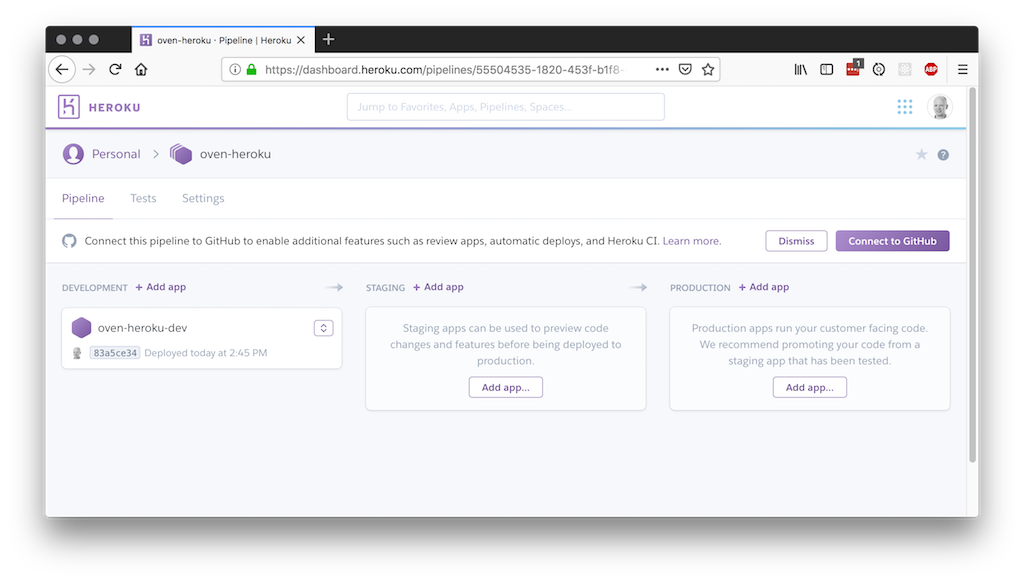Open the Learn more link
Screen dimensions: 1024x582
[692, 241]
